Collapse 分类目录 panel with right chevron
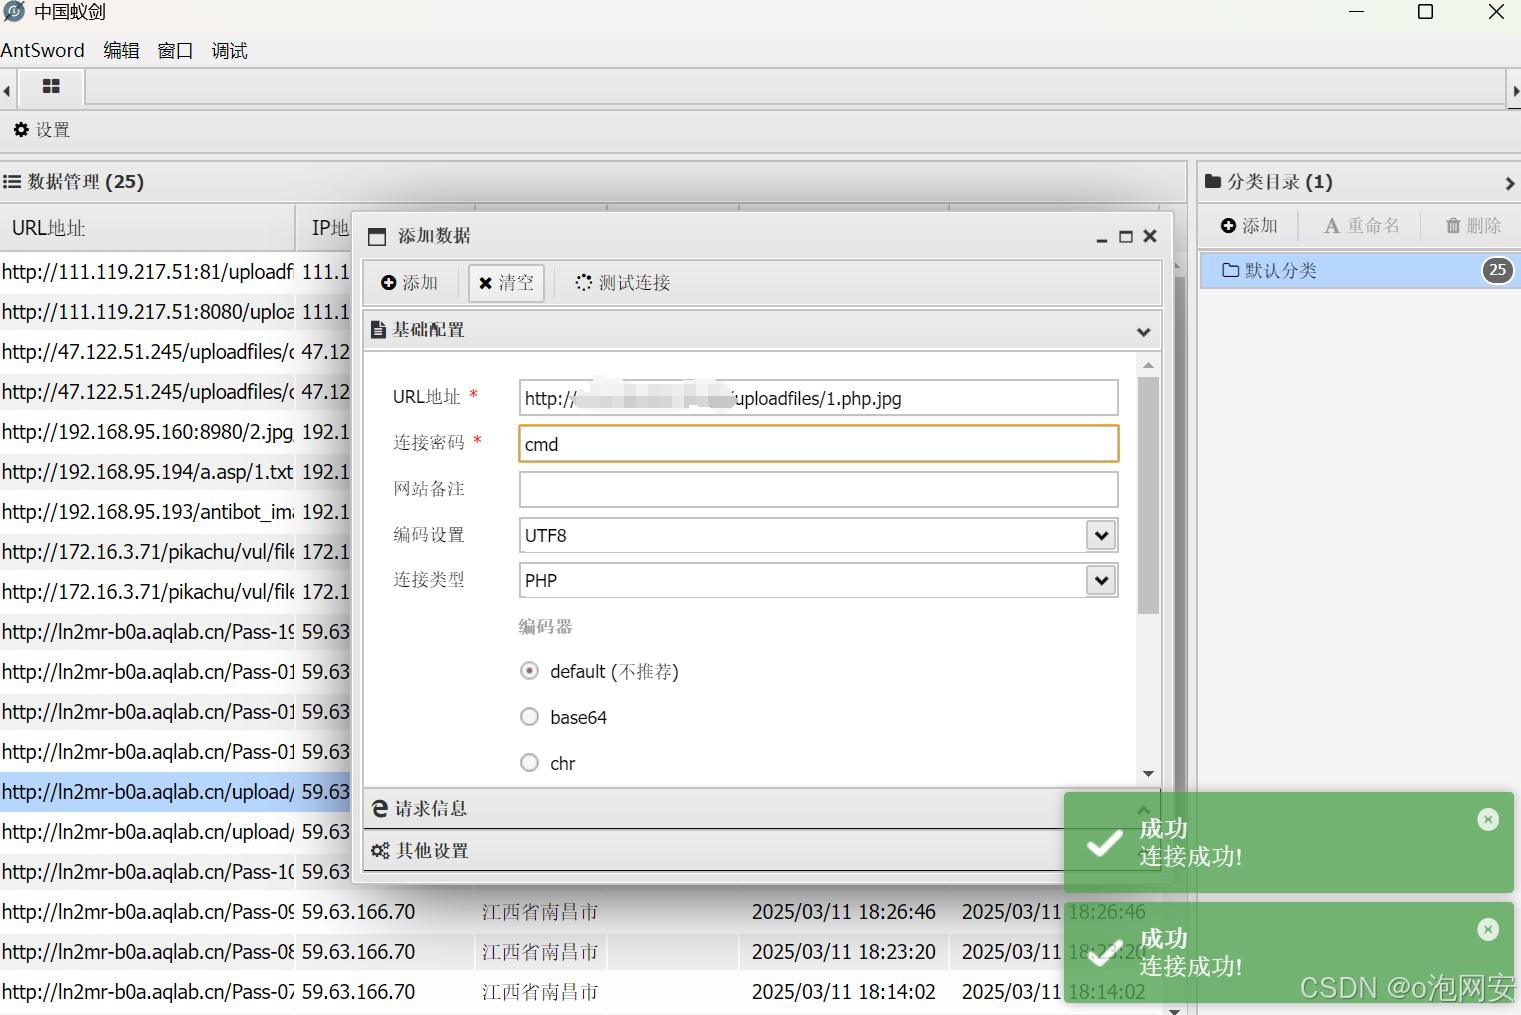The image size is (1521, 1015). [x=1509, y=183]
